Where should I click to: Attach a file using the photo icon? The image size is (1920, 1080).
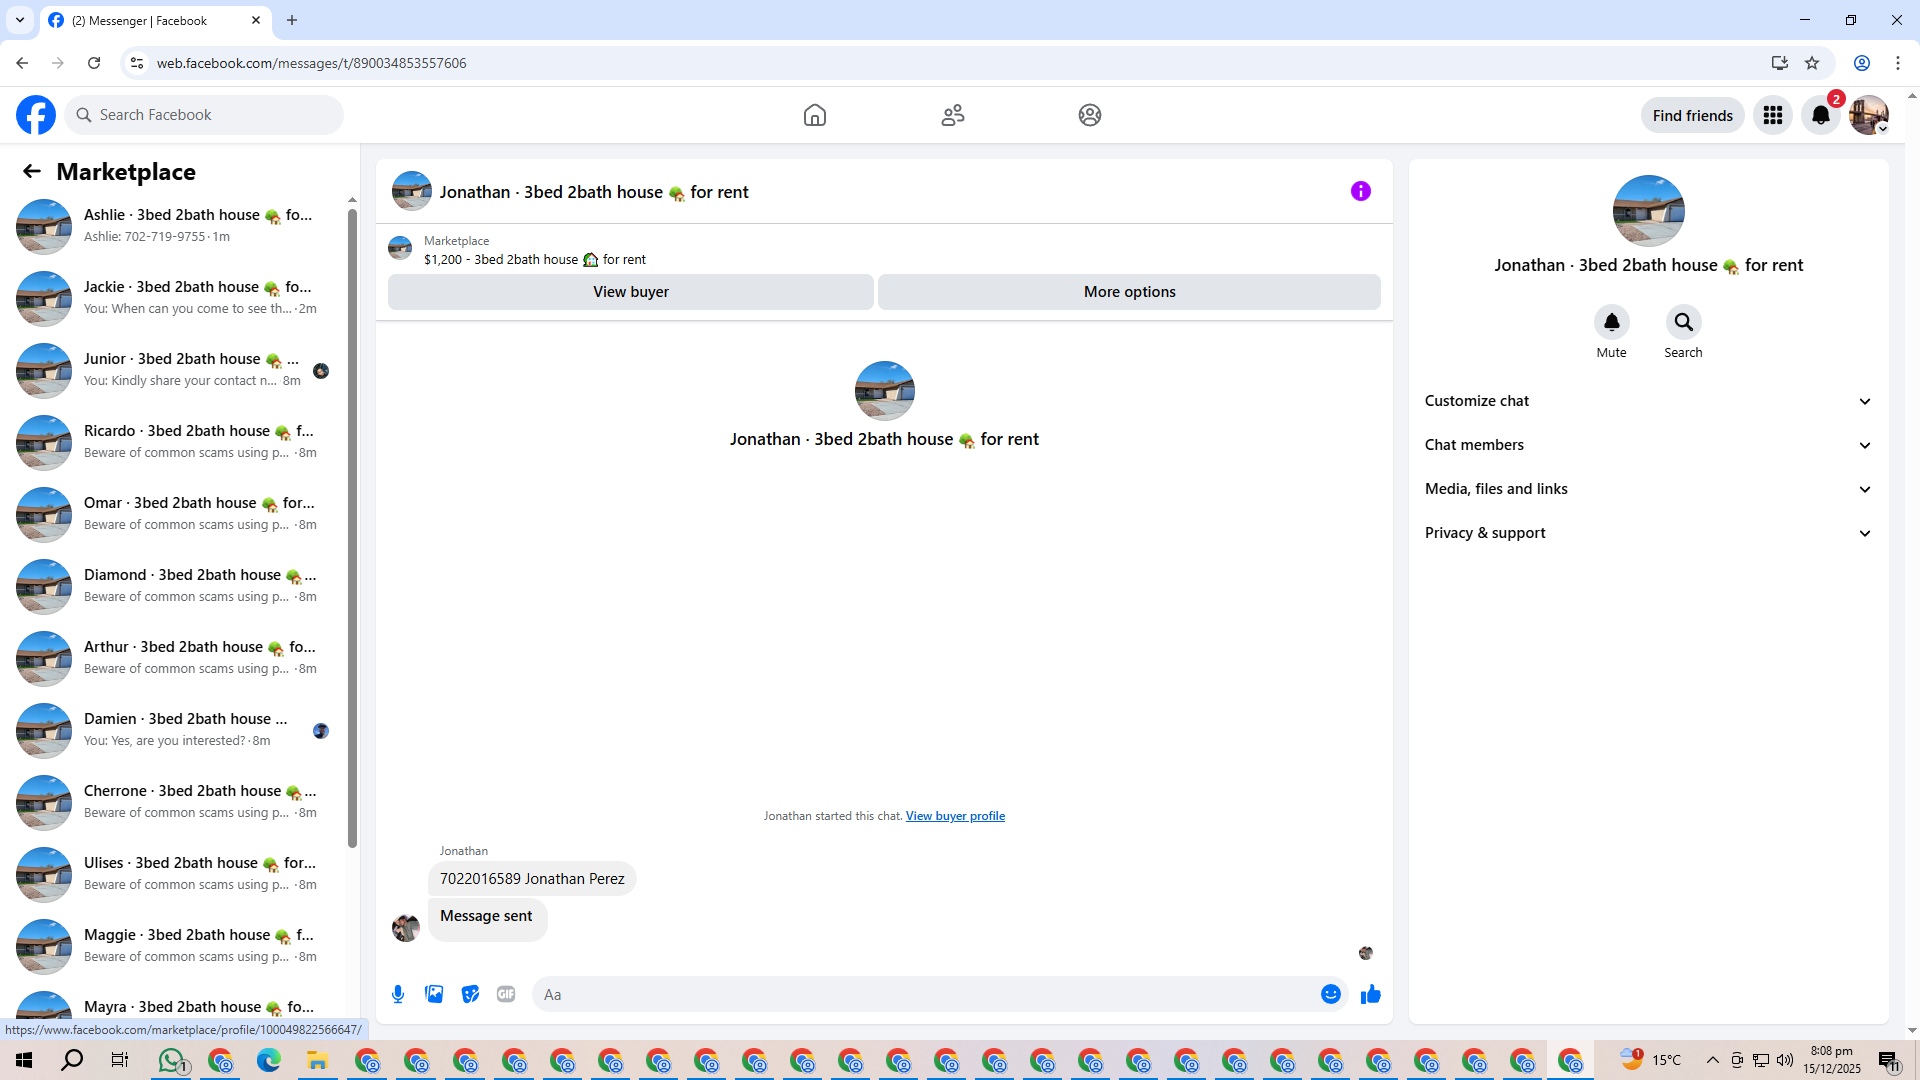pos(434,994)
